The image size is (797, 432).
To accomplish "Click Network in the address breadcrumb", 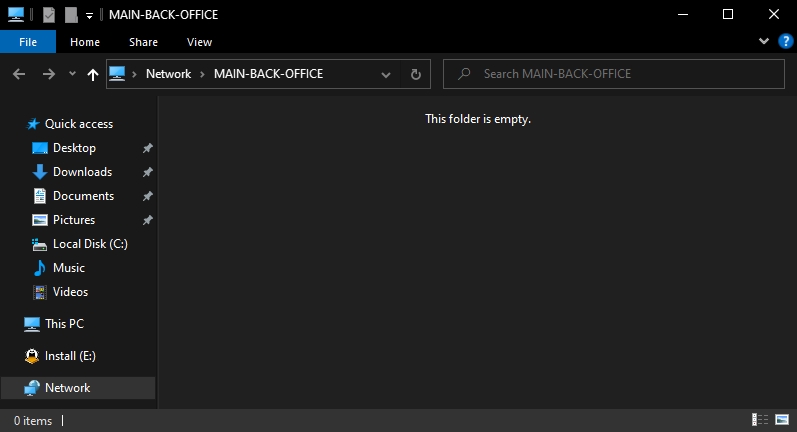I will [x=168, y=74].
